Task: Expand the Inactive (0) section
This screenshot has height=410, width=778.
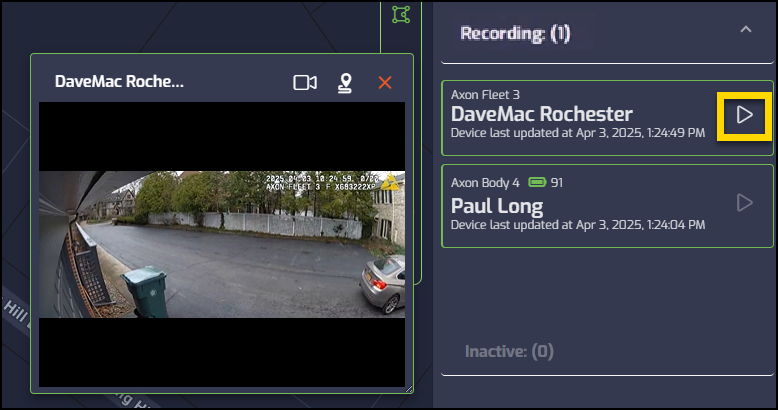Action: click(509, 351)
